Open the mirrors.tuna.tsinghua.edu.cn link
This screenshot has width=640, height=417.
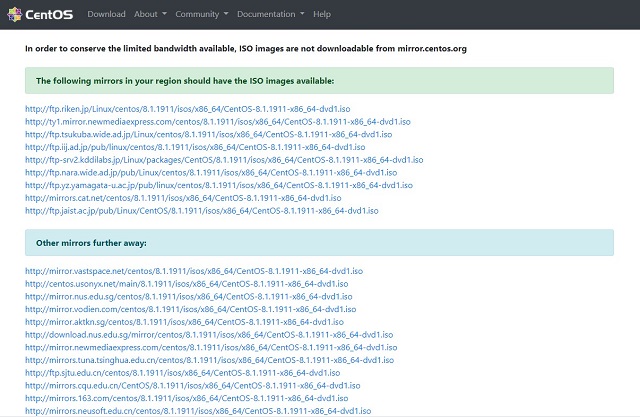click(209, 360)
